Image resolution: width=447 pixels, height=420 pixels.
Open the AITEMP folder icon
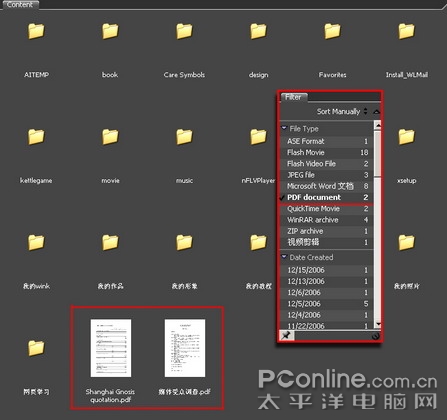pyautogui.click(x=36, y=32)
